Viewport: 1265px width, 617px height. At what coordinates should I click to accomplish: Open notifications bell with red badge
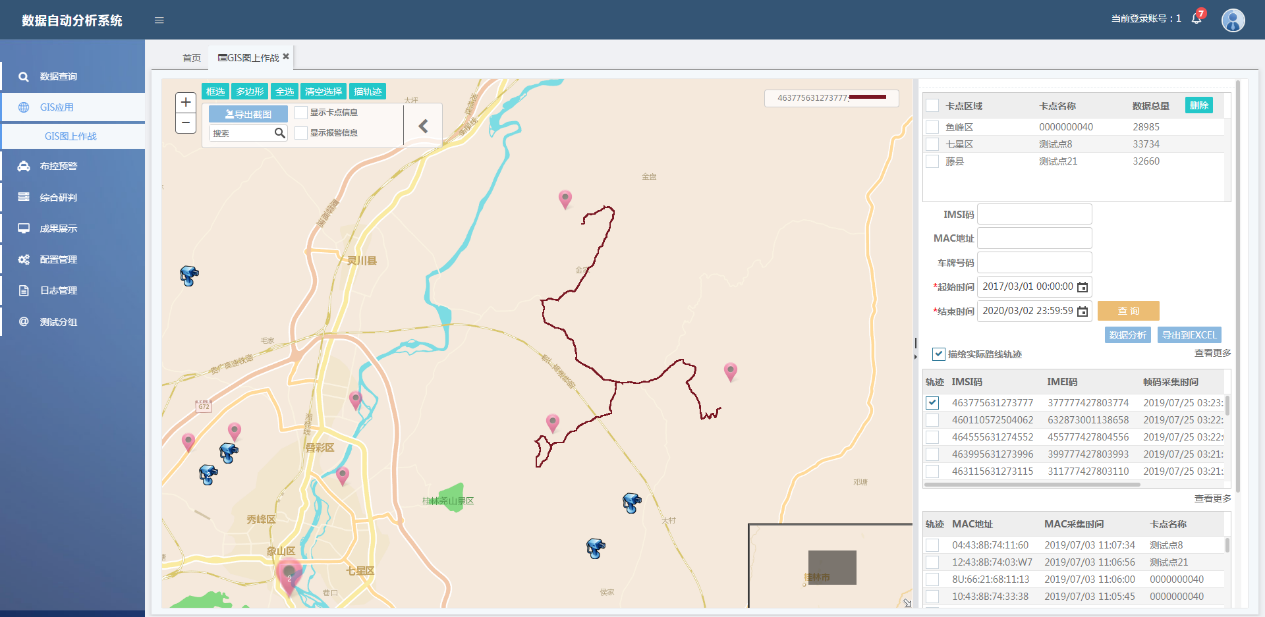(1196, 19)
